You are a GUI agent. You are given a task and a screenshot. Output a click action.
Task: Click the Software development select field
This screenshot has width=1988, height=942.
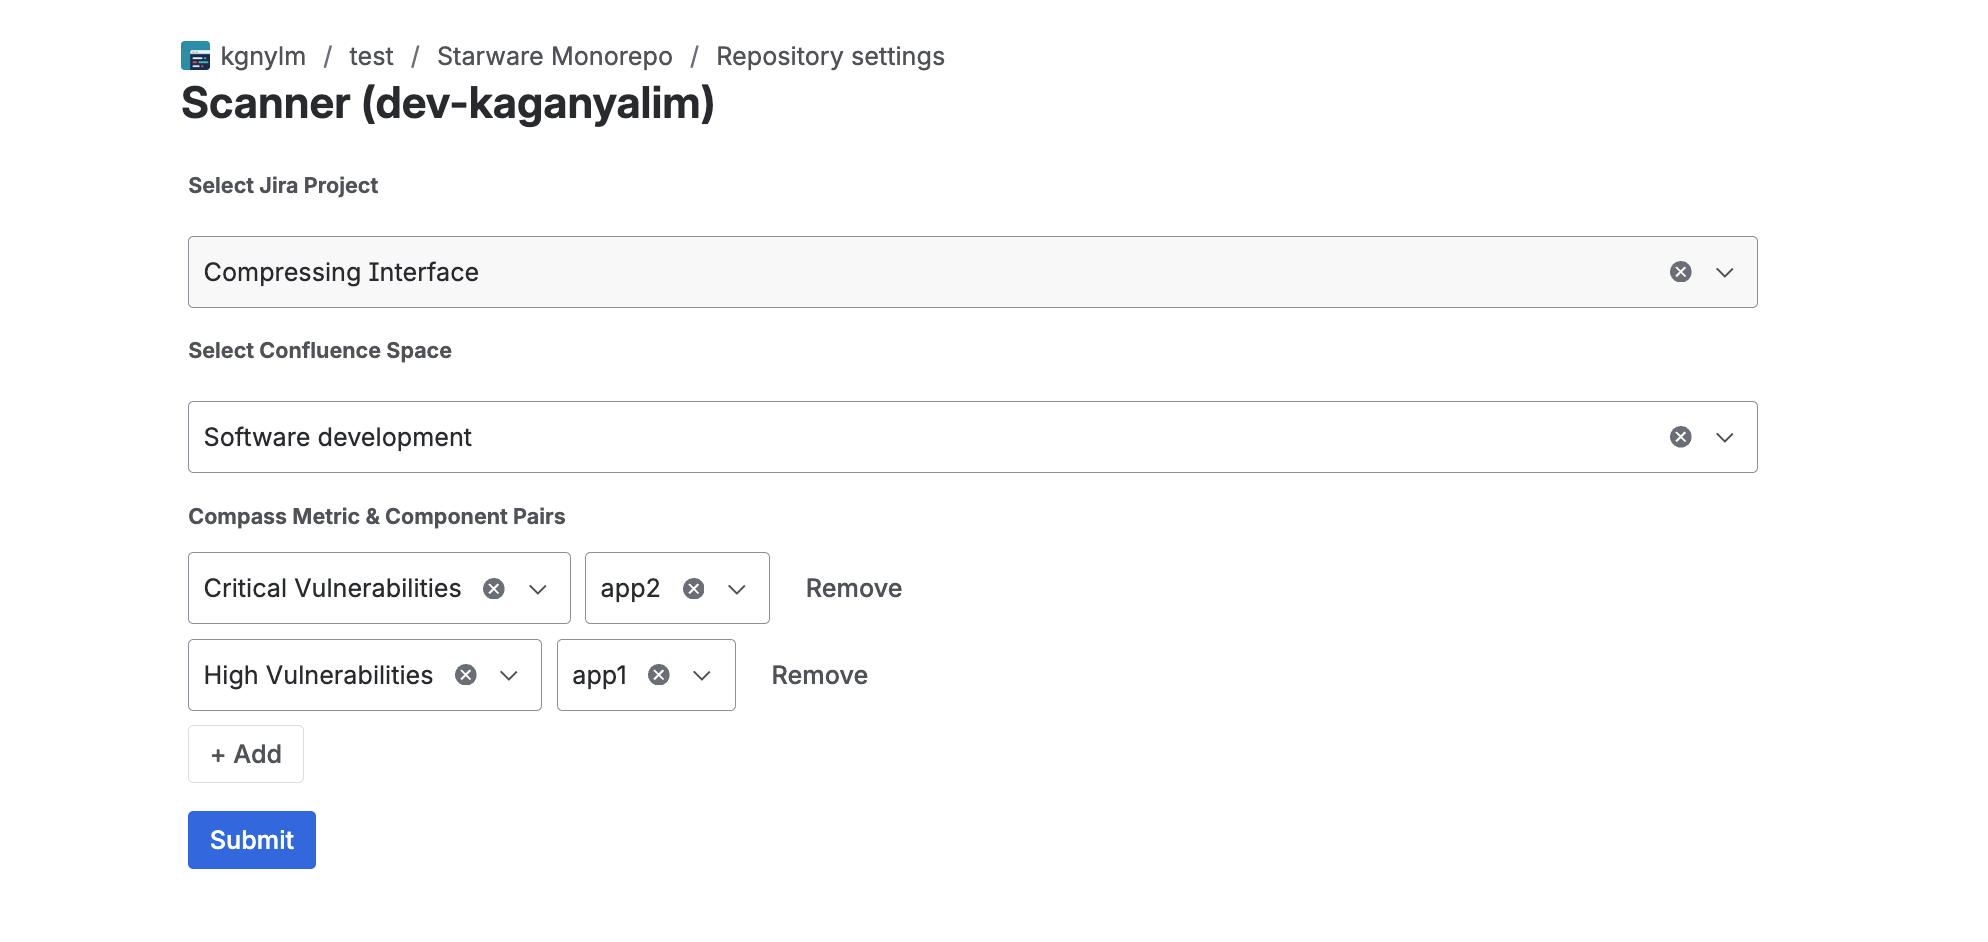(972, 437)
